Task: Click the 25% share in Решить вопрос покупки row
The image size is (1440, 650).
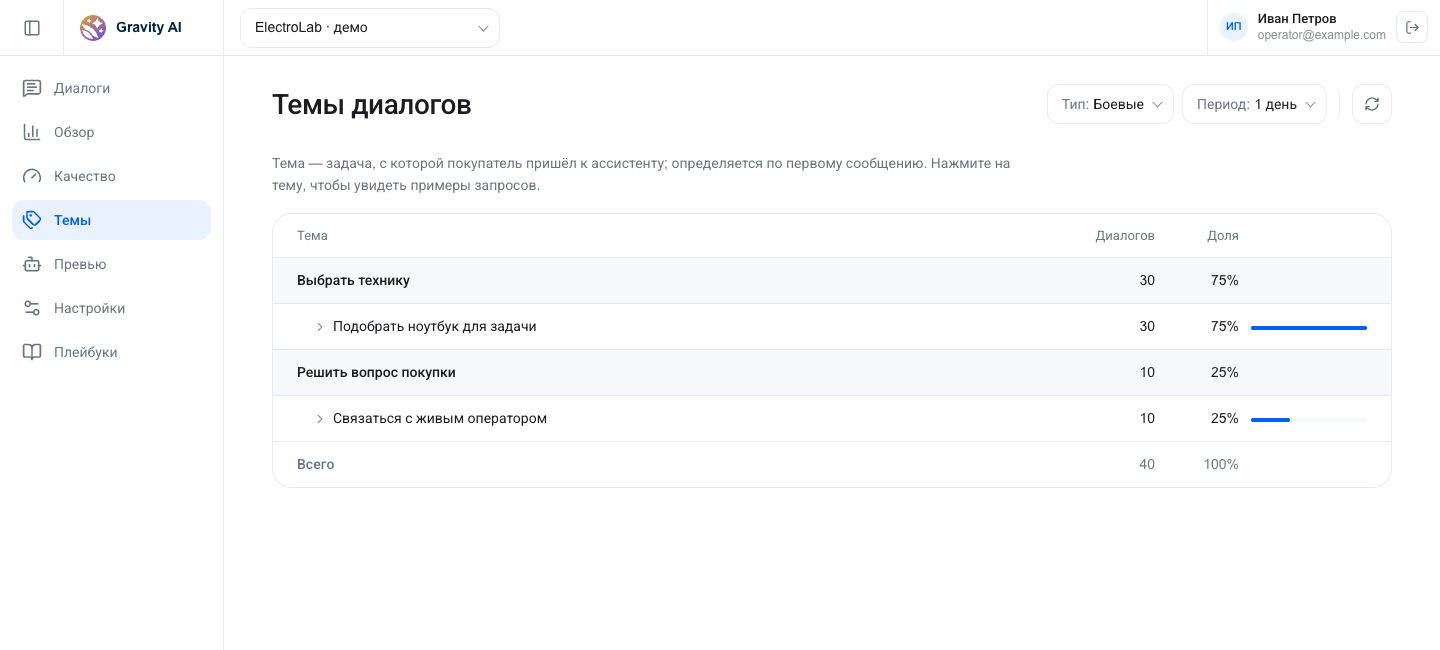Action: 1225,373
